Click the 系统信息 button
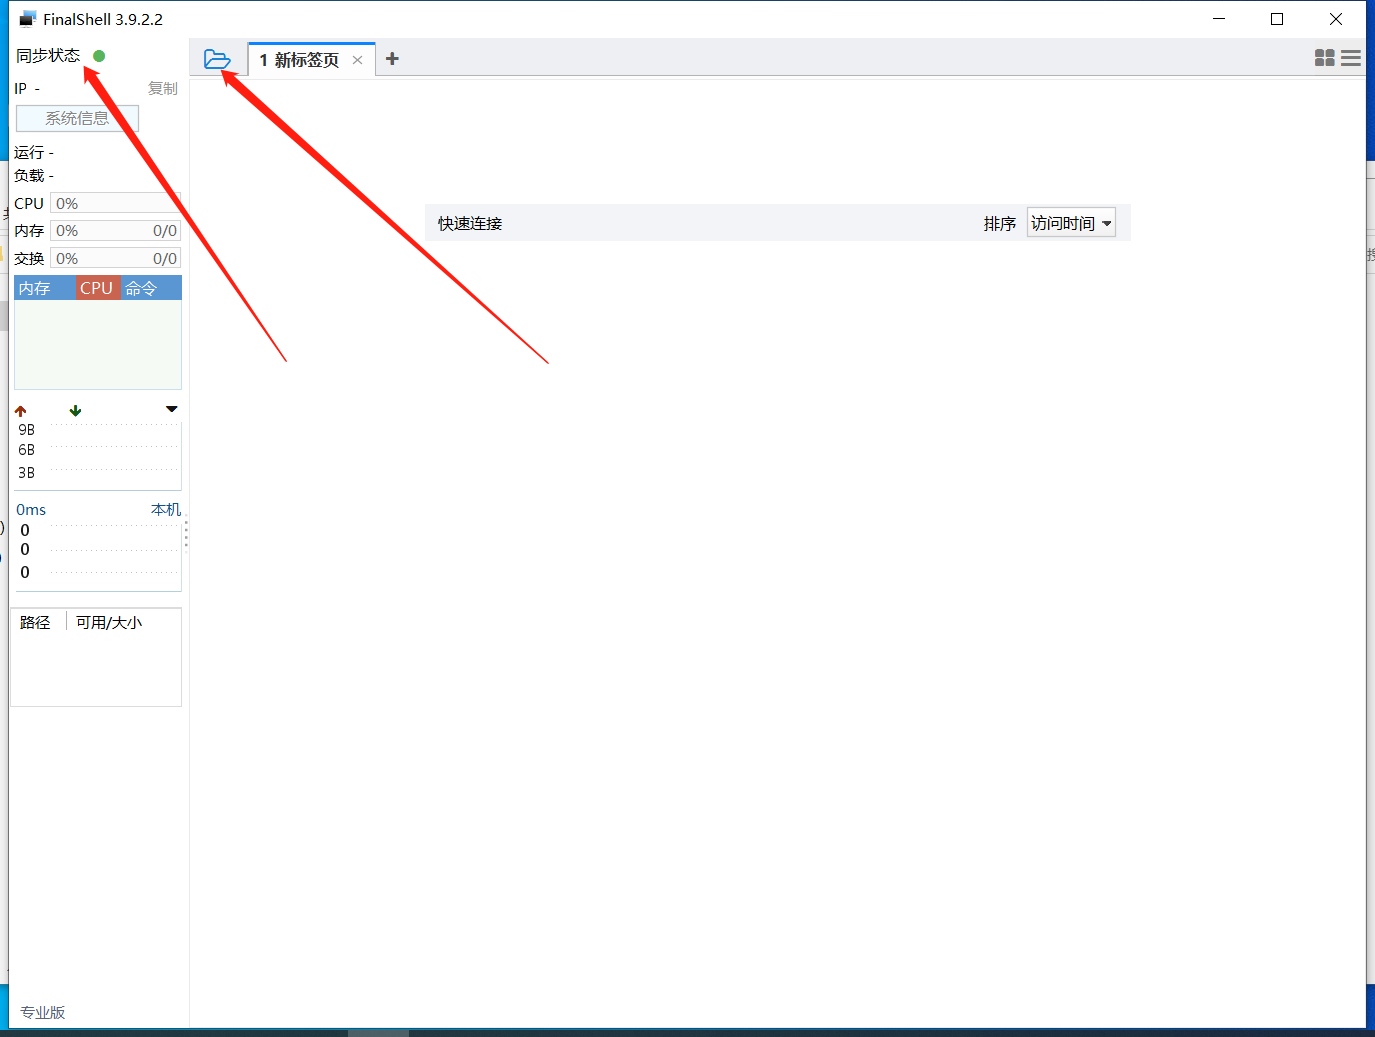 click(x=77, y=117)
